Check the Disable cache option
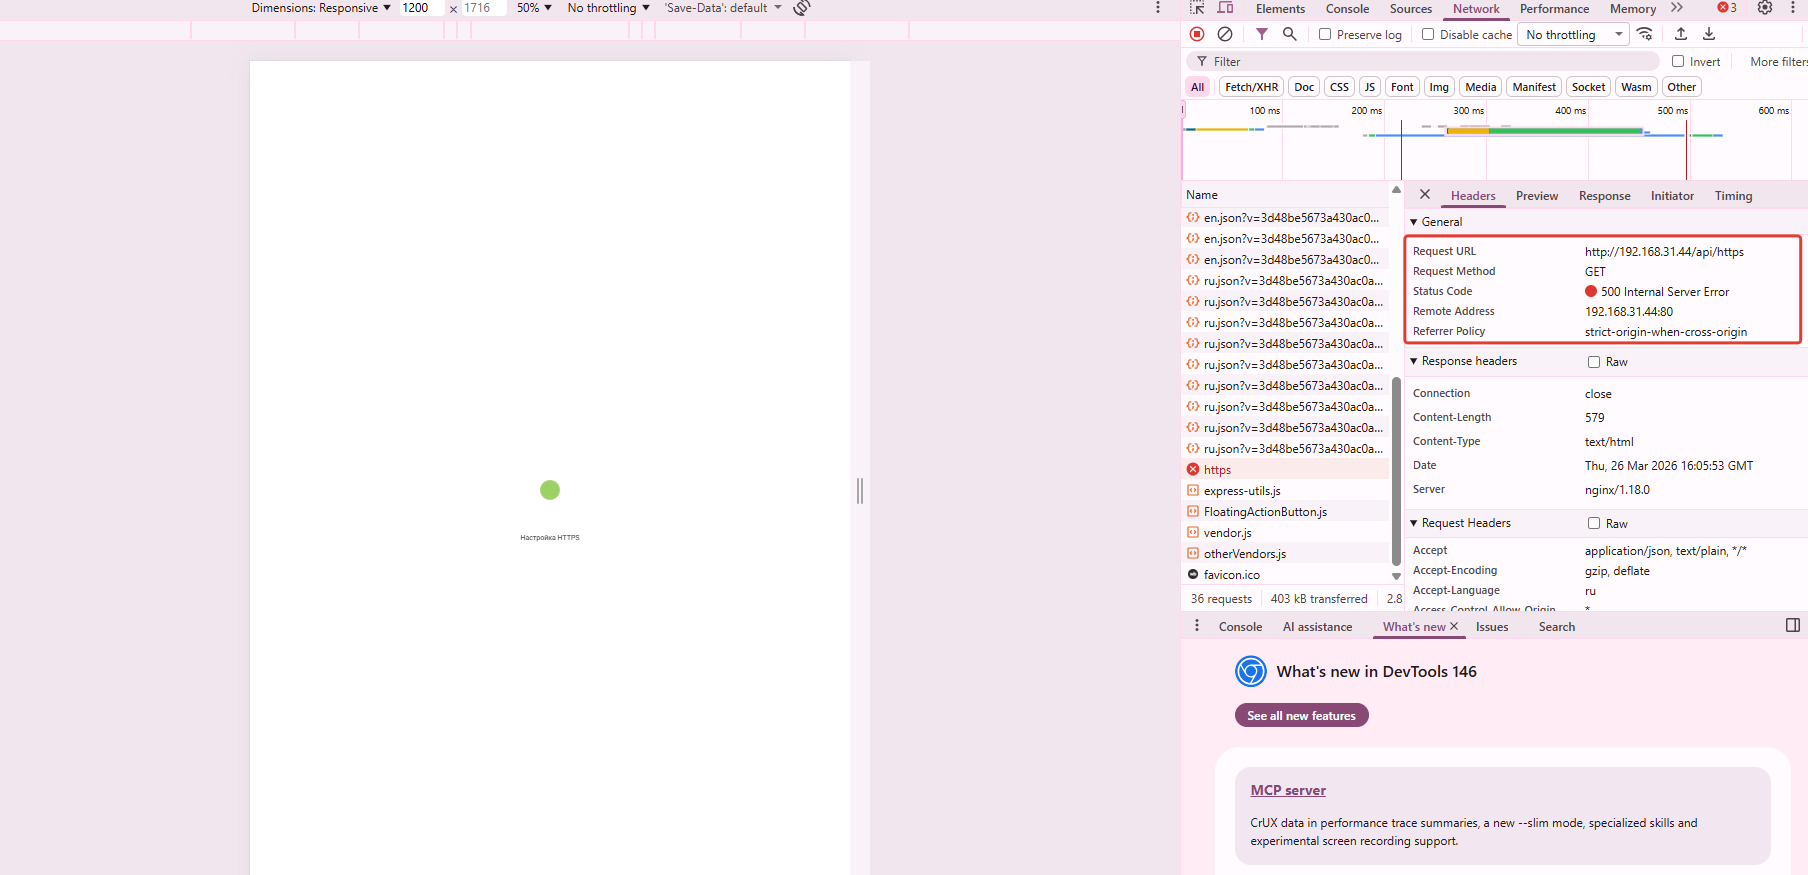 [1428, 34]
